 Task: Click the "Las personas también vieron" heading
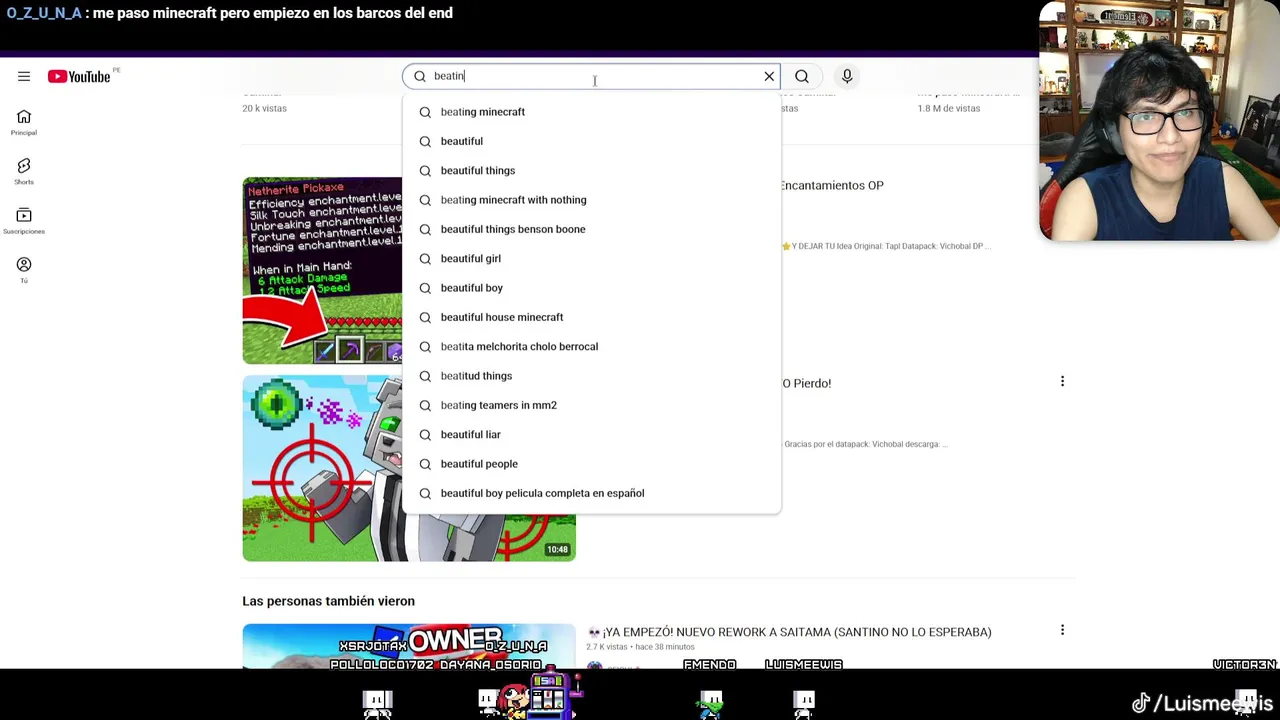coord(328,601)
